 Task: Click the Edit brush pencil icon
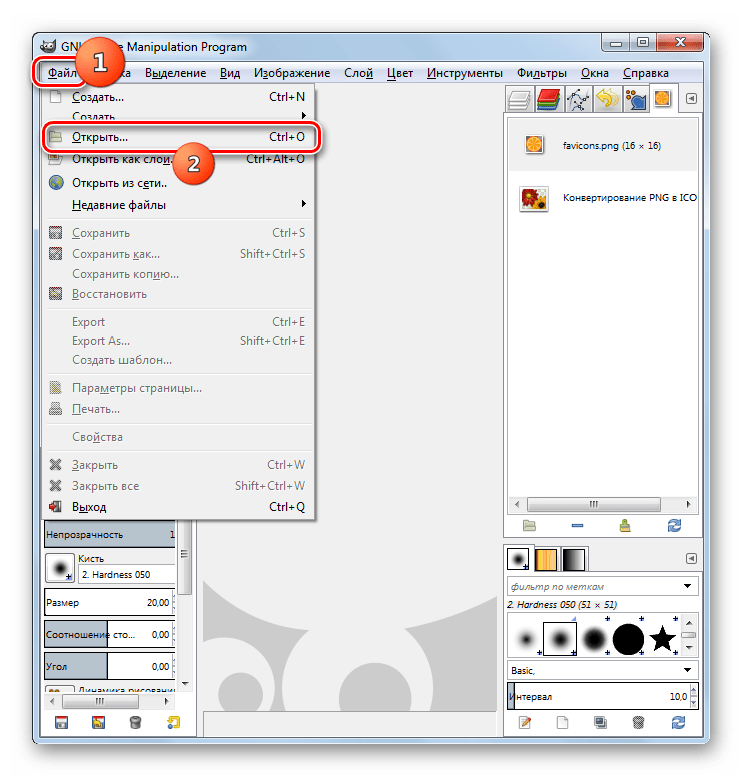[525, 722]
